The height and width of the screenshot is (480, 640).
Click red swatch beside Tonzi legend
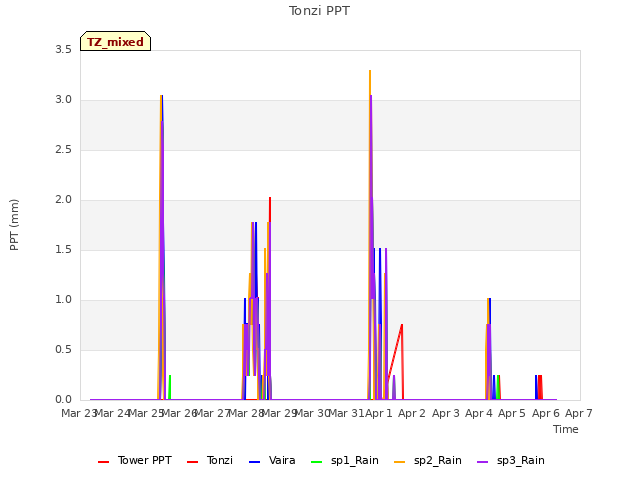coord(192,462)
